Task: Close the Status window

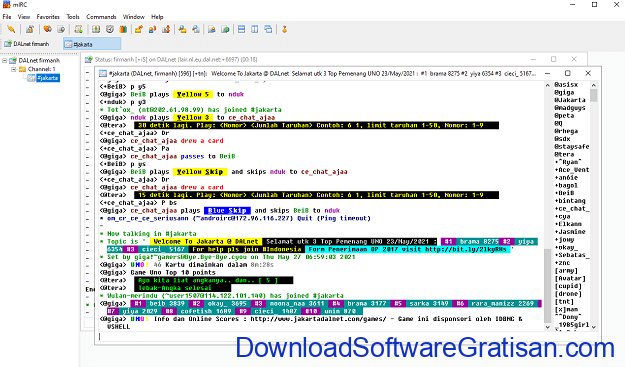Action: pos(574,59)
